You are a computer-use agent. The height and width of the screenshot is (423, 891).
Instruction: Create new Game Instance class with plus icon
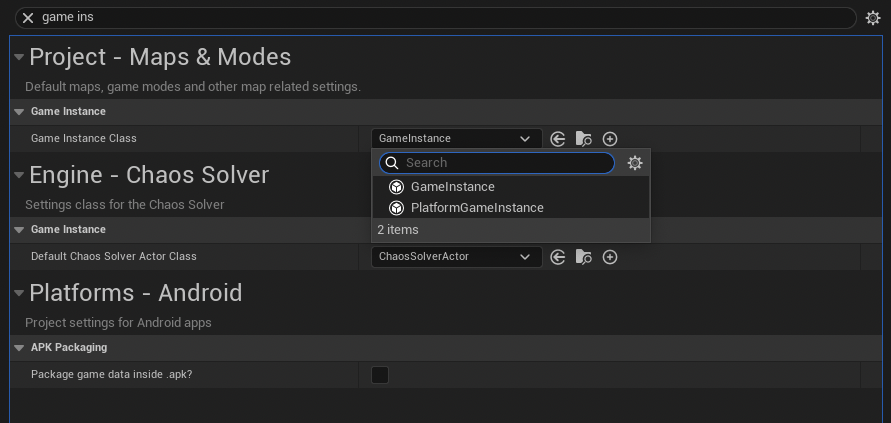pos(610,139)
